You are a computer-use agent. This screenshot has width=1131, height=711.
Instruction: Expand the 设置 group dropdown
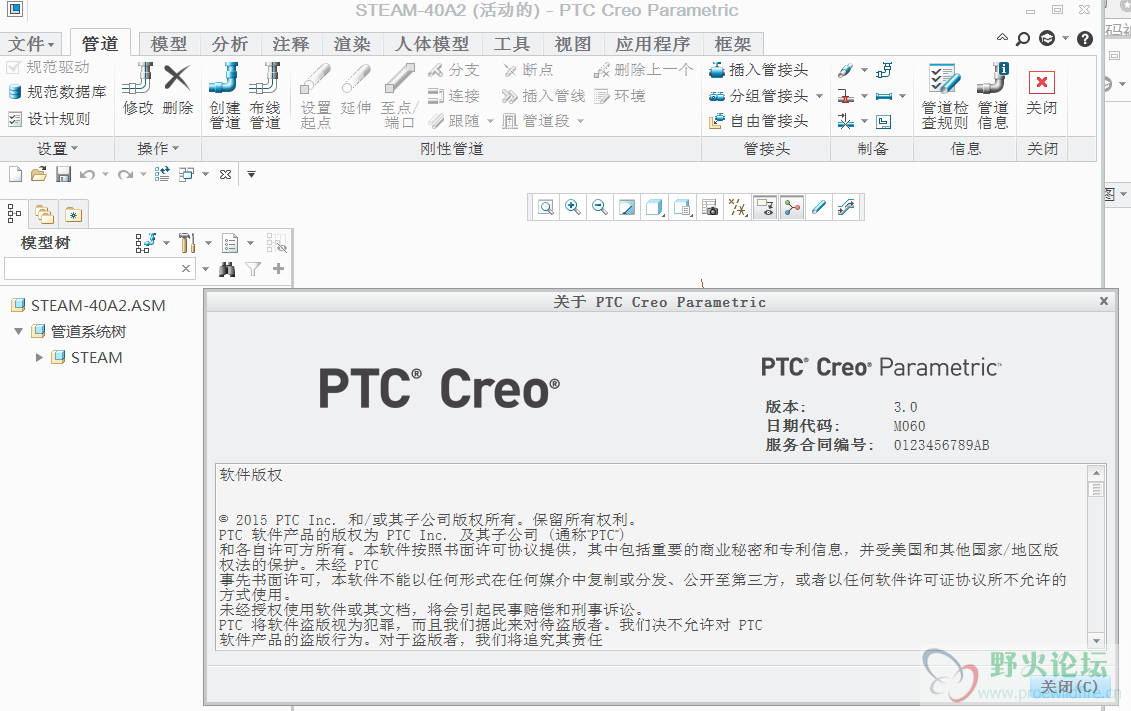(x=57, y=149)
